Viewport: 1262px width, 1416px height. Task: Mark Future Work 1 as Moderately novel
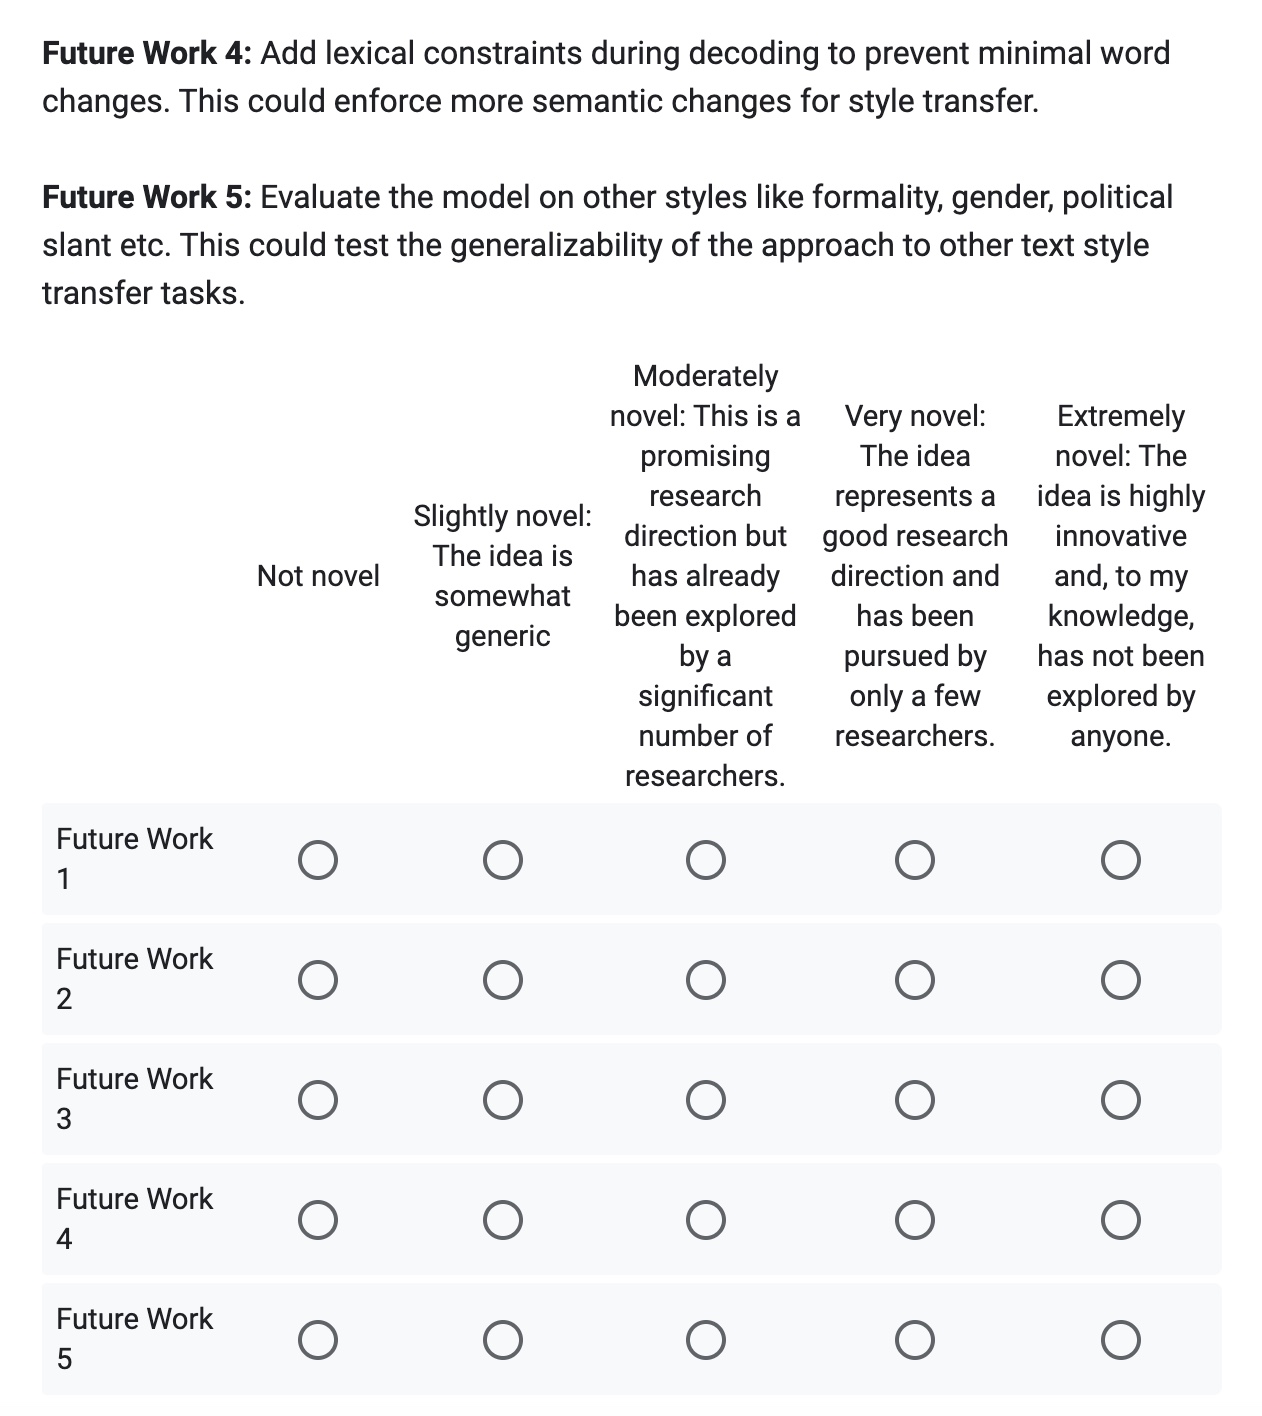point(705,860)
